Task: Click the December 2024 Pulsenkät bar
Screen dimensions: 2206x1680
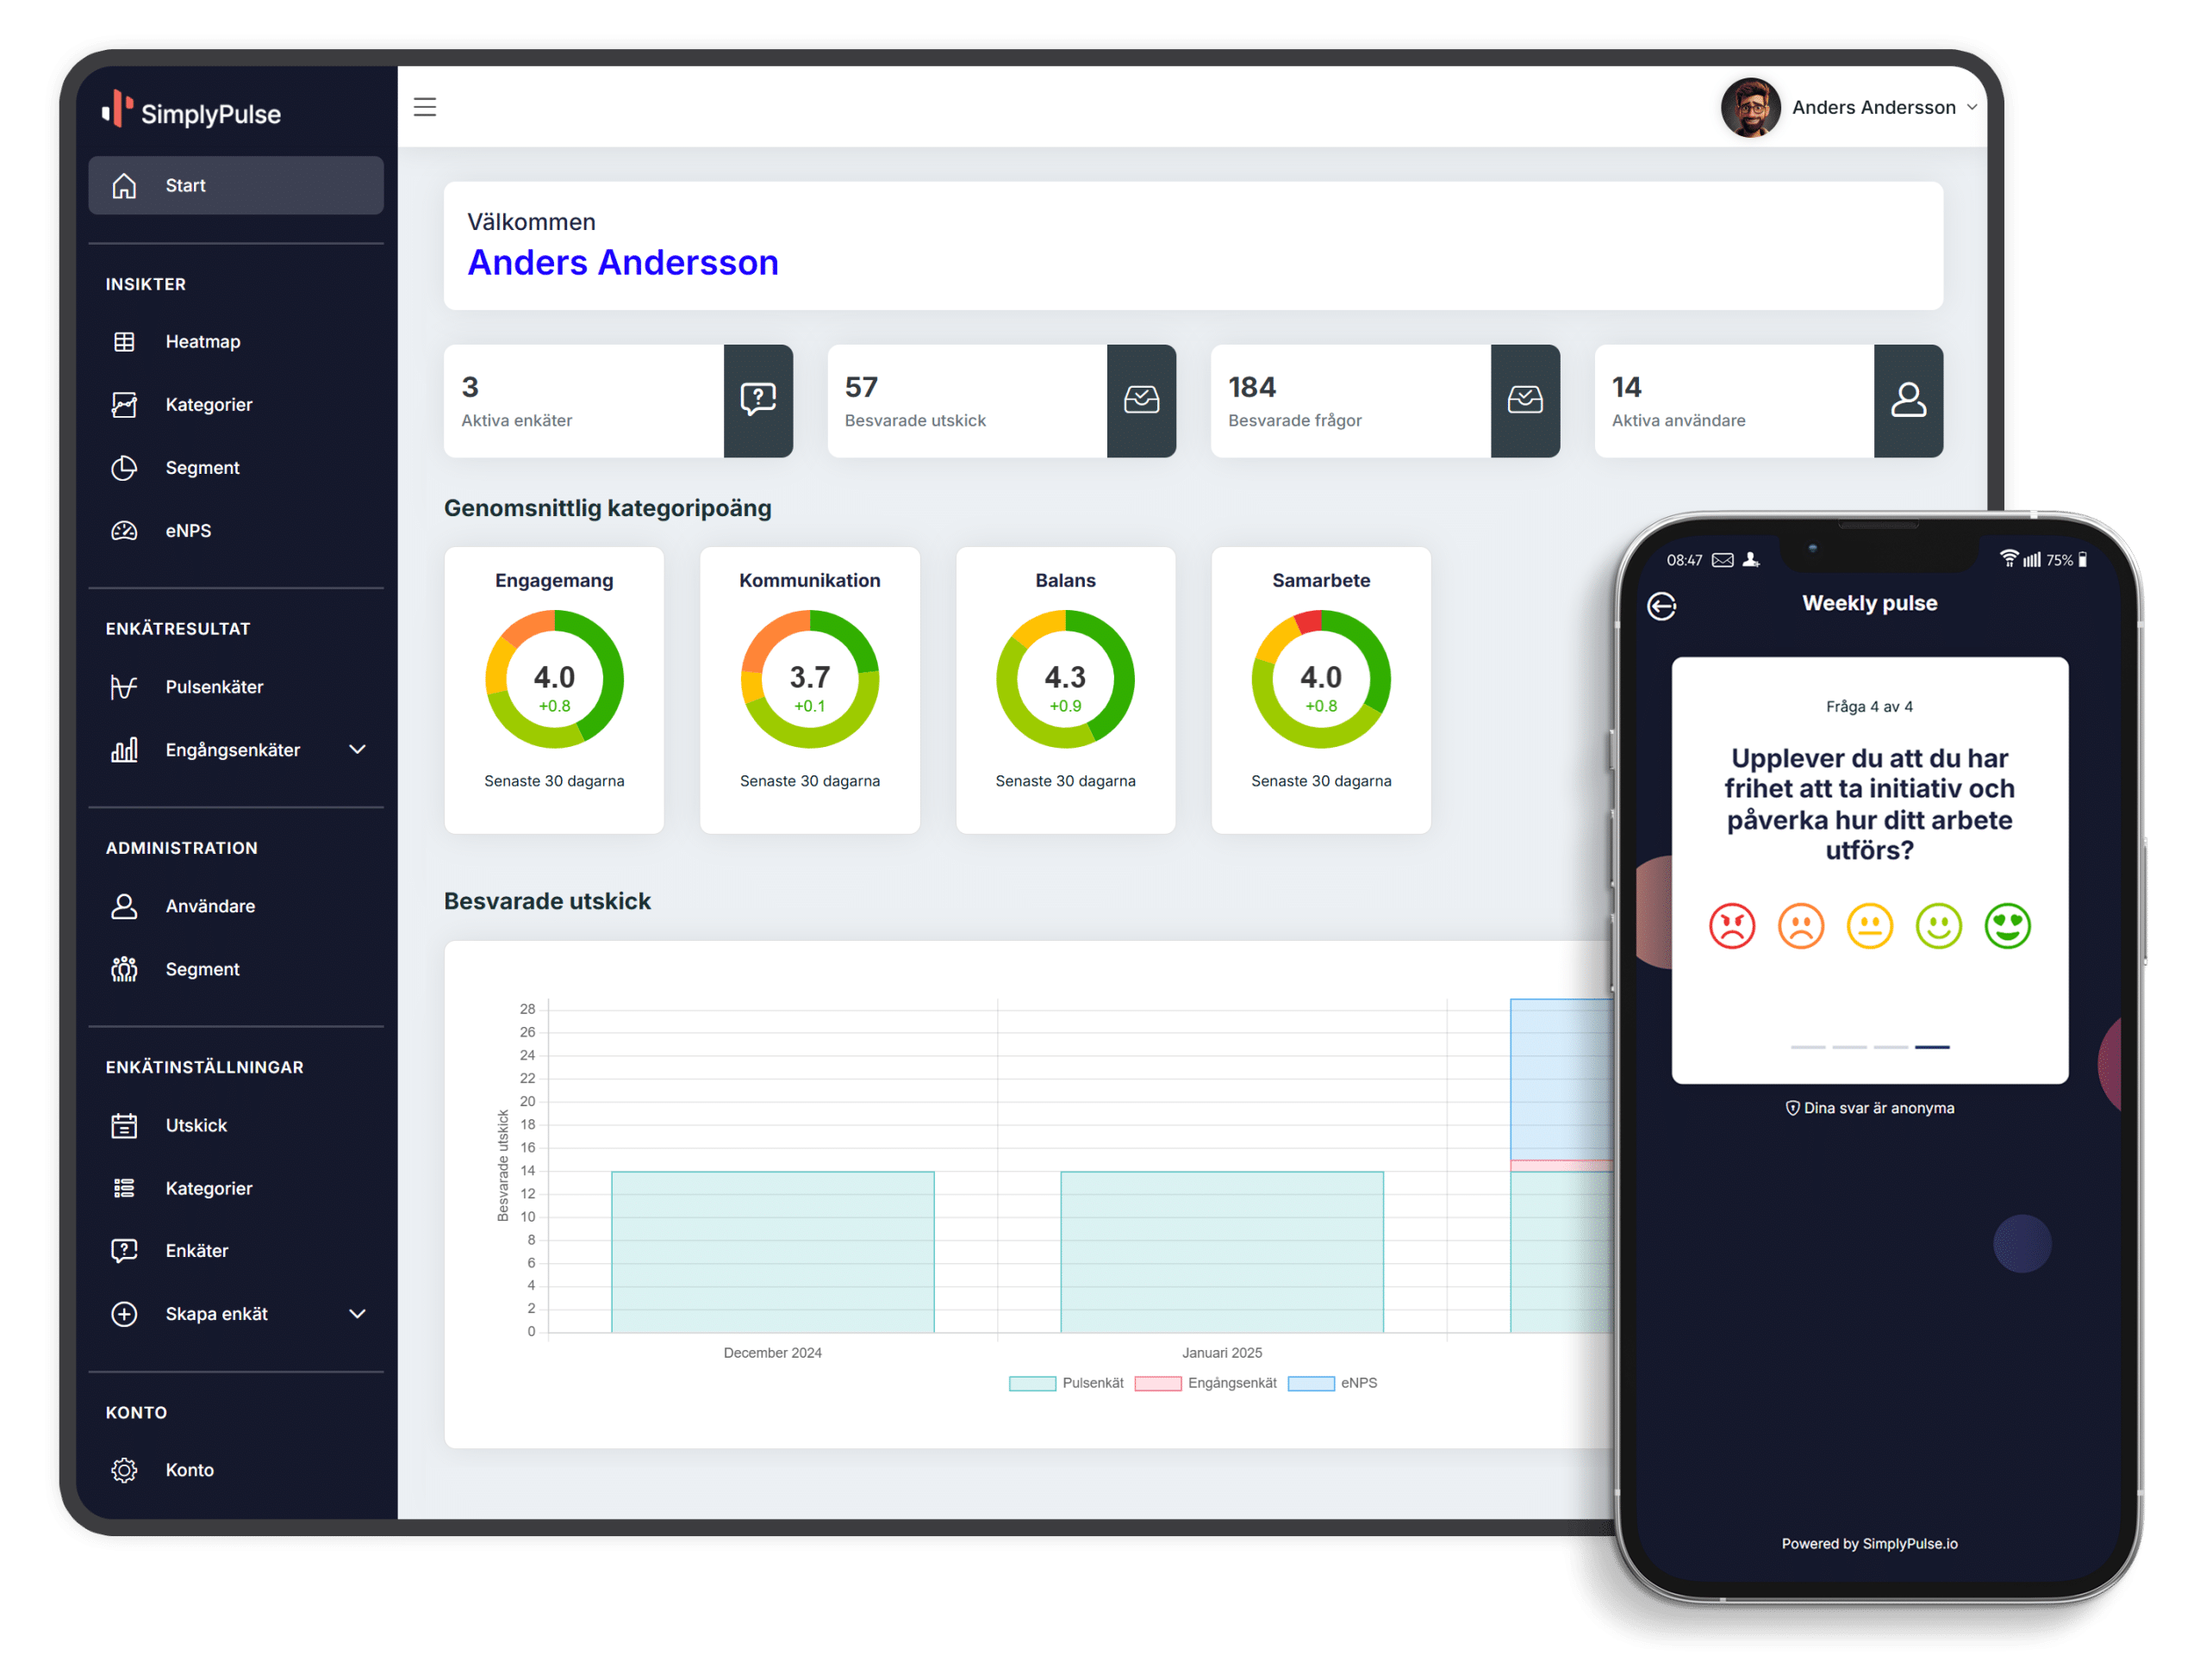Action: 772,1252
